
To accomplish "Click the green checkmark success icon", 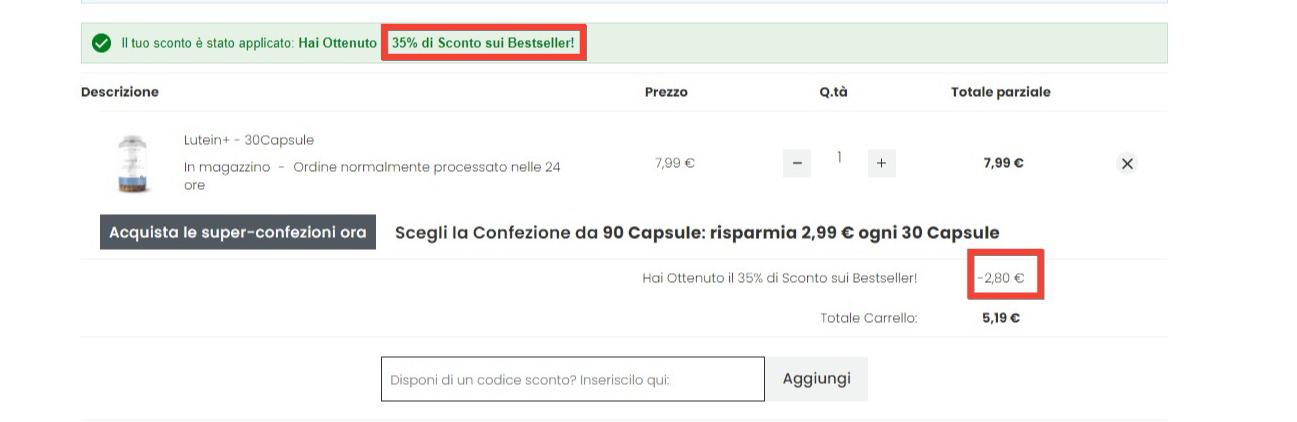I will tap(100, 44).
